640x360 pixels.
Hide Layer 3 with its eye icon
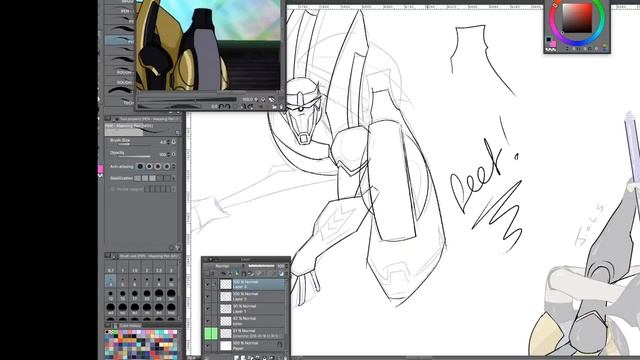click(x=207, y=284)
